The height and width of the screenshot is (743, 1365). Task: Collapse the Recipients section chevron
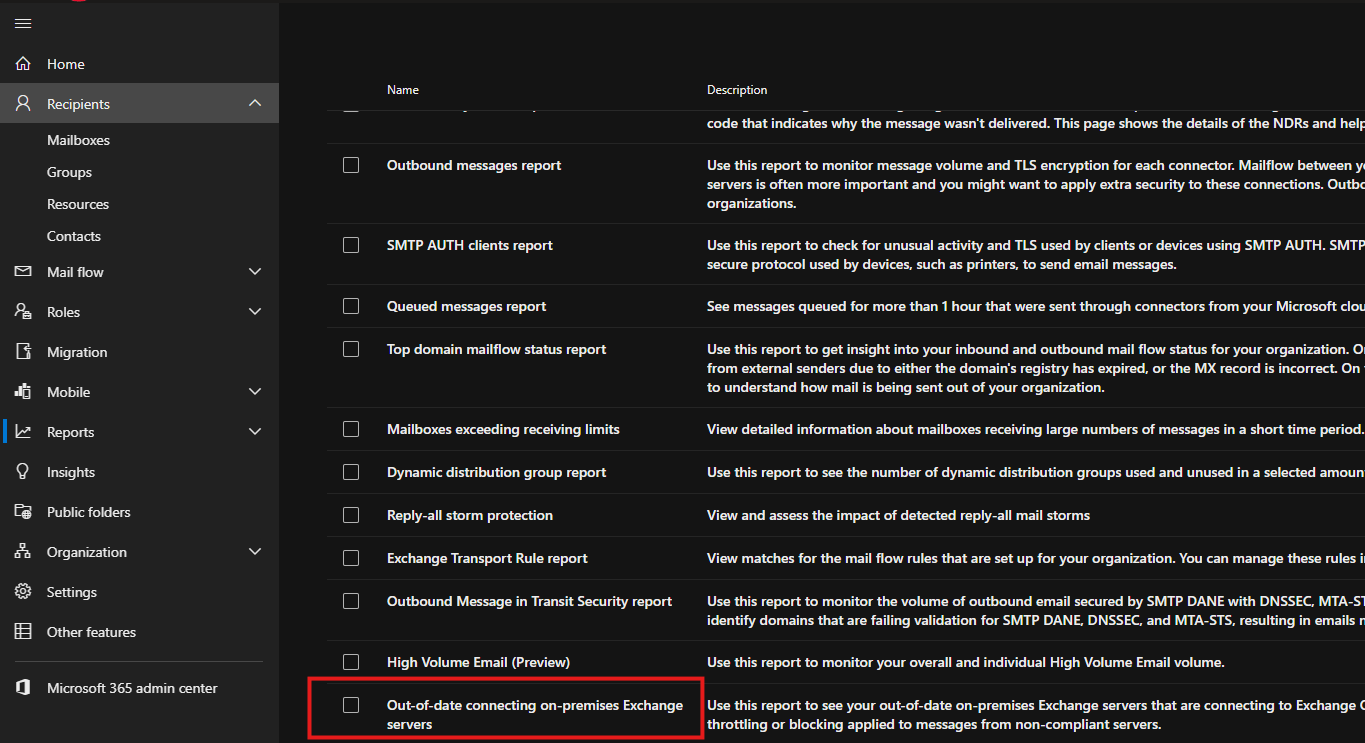pyautogui.click(x=255, y=104)
